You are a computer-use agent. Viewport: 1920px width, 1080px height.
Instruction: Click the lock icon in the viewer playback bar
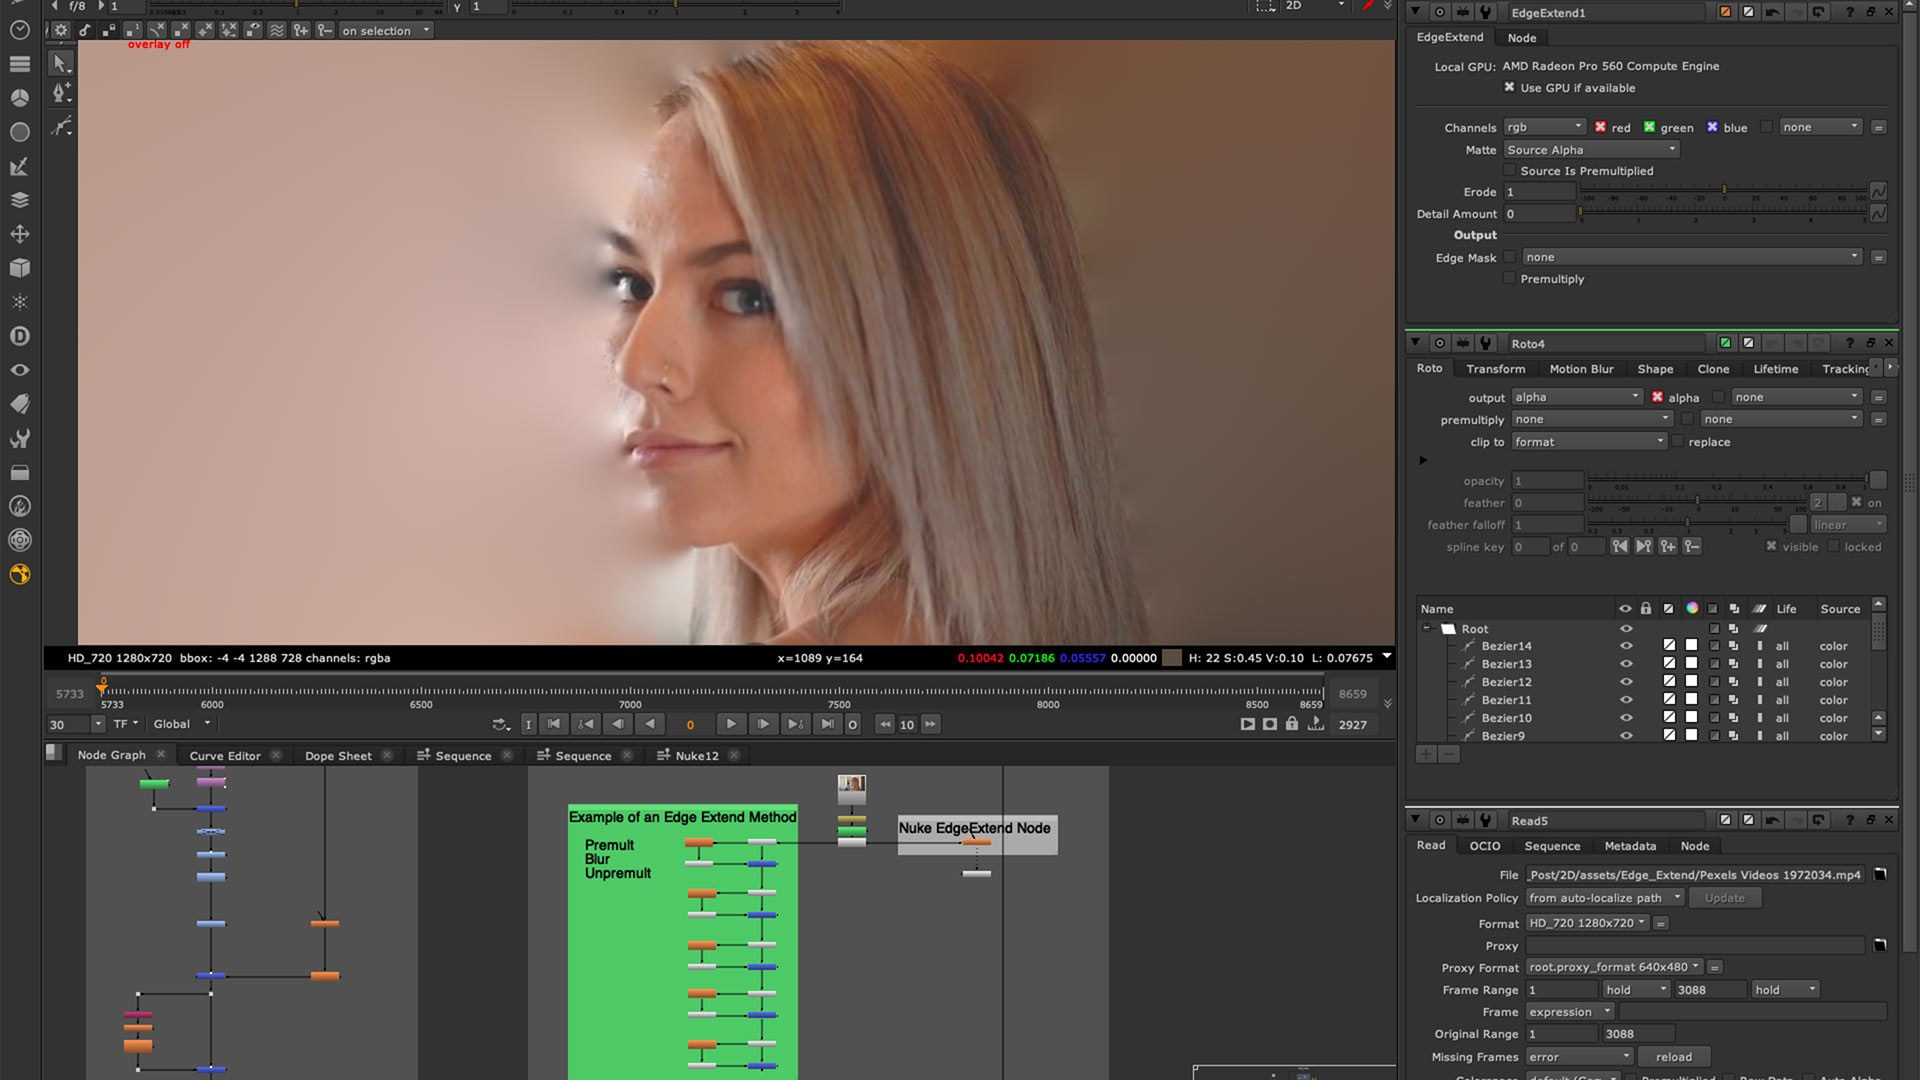(x=1292, y=724)
